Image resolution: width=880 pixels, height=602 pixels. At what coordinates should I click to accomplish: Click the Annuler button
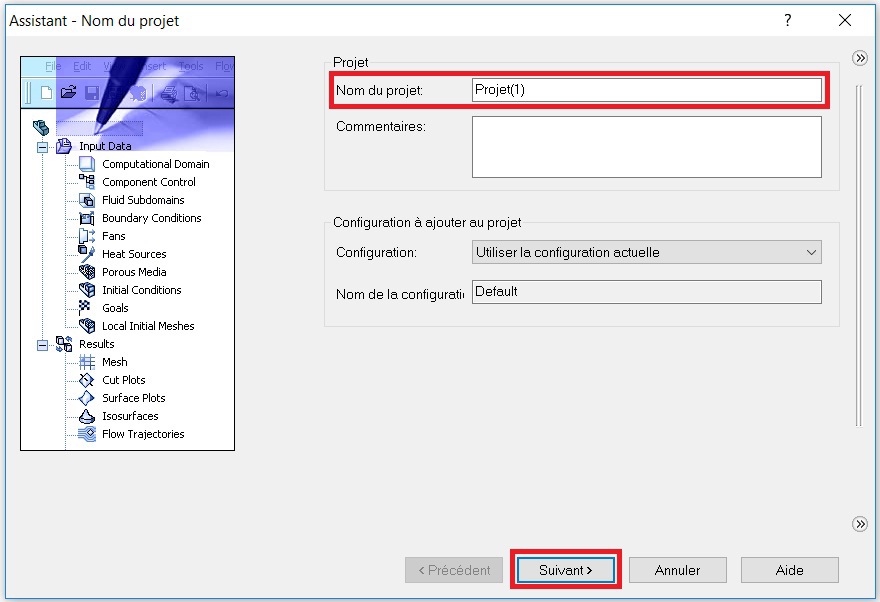pyautogui.click(x=677, y=570)
